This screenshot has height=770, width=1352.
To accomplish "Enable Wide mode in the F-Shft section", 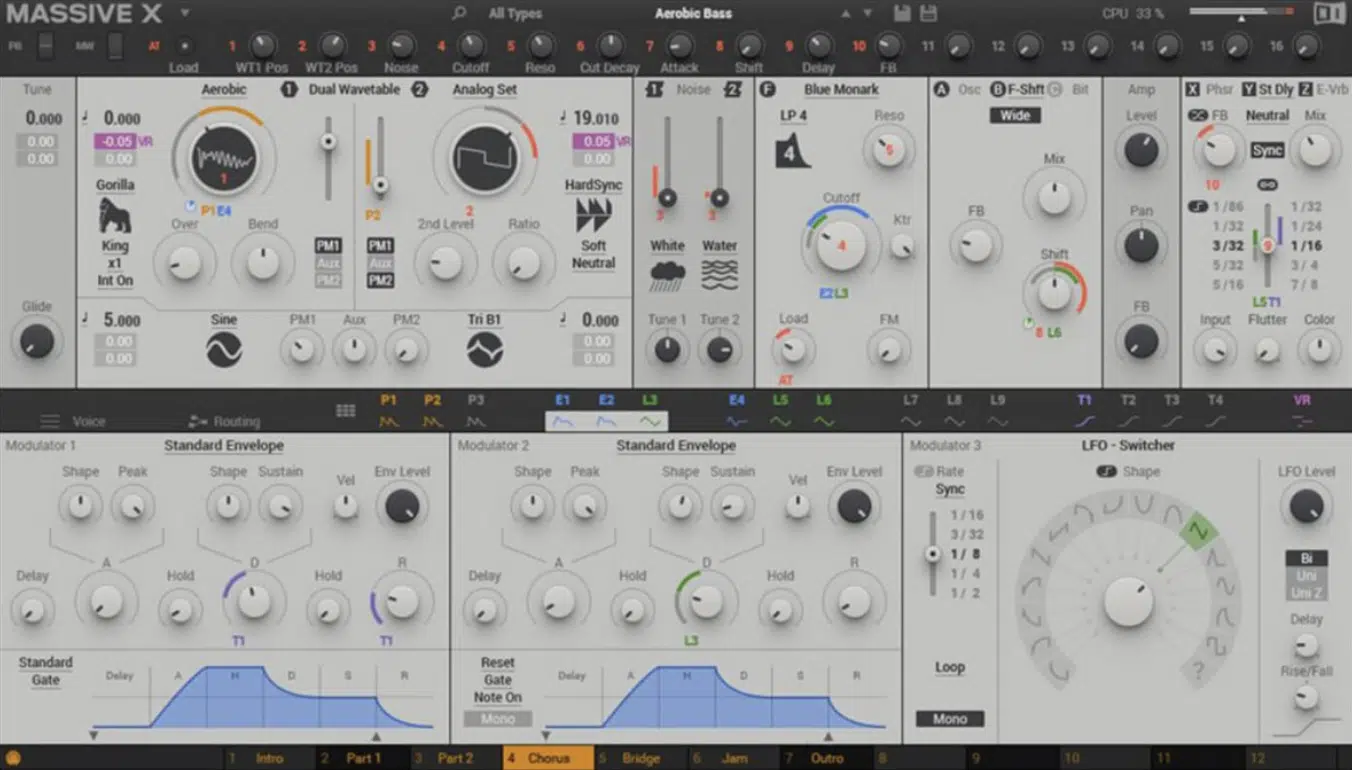I will pos(1014,115).
